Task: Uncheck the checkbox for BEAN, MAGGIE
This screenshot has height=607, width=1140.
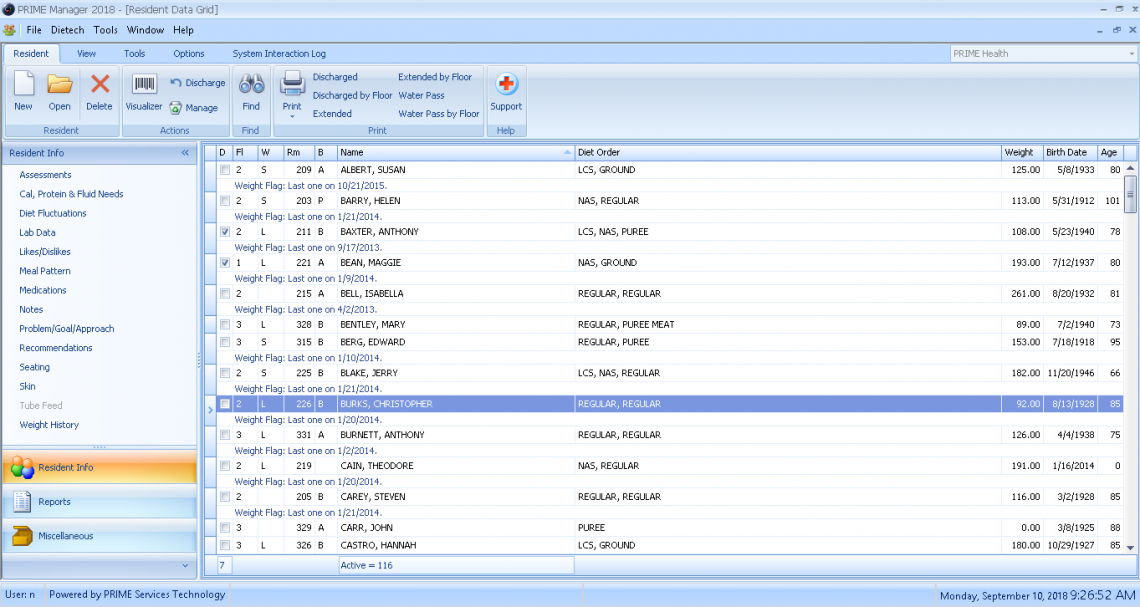Action: tap(225, 262)
